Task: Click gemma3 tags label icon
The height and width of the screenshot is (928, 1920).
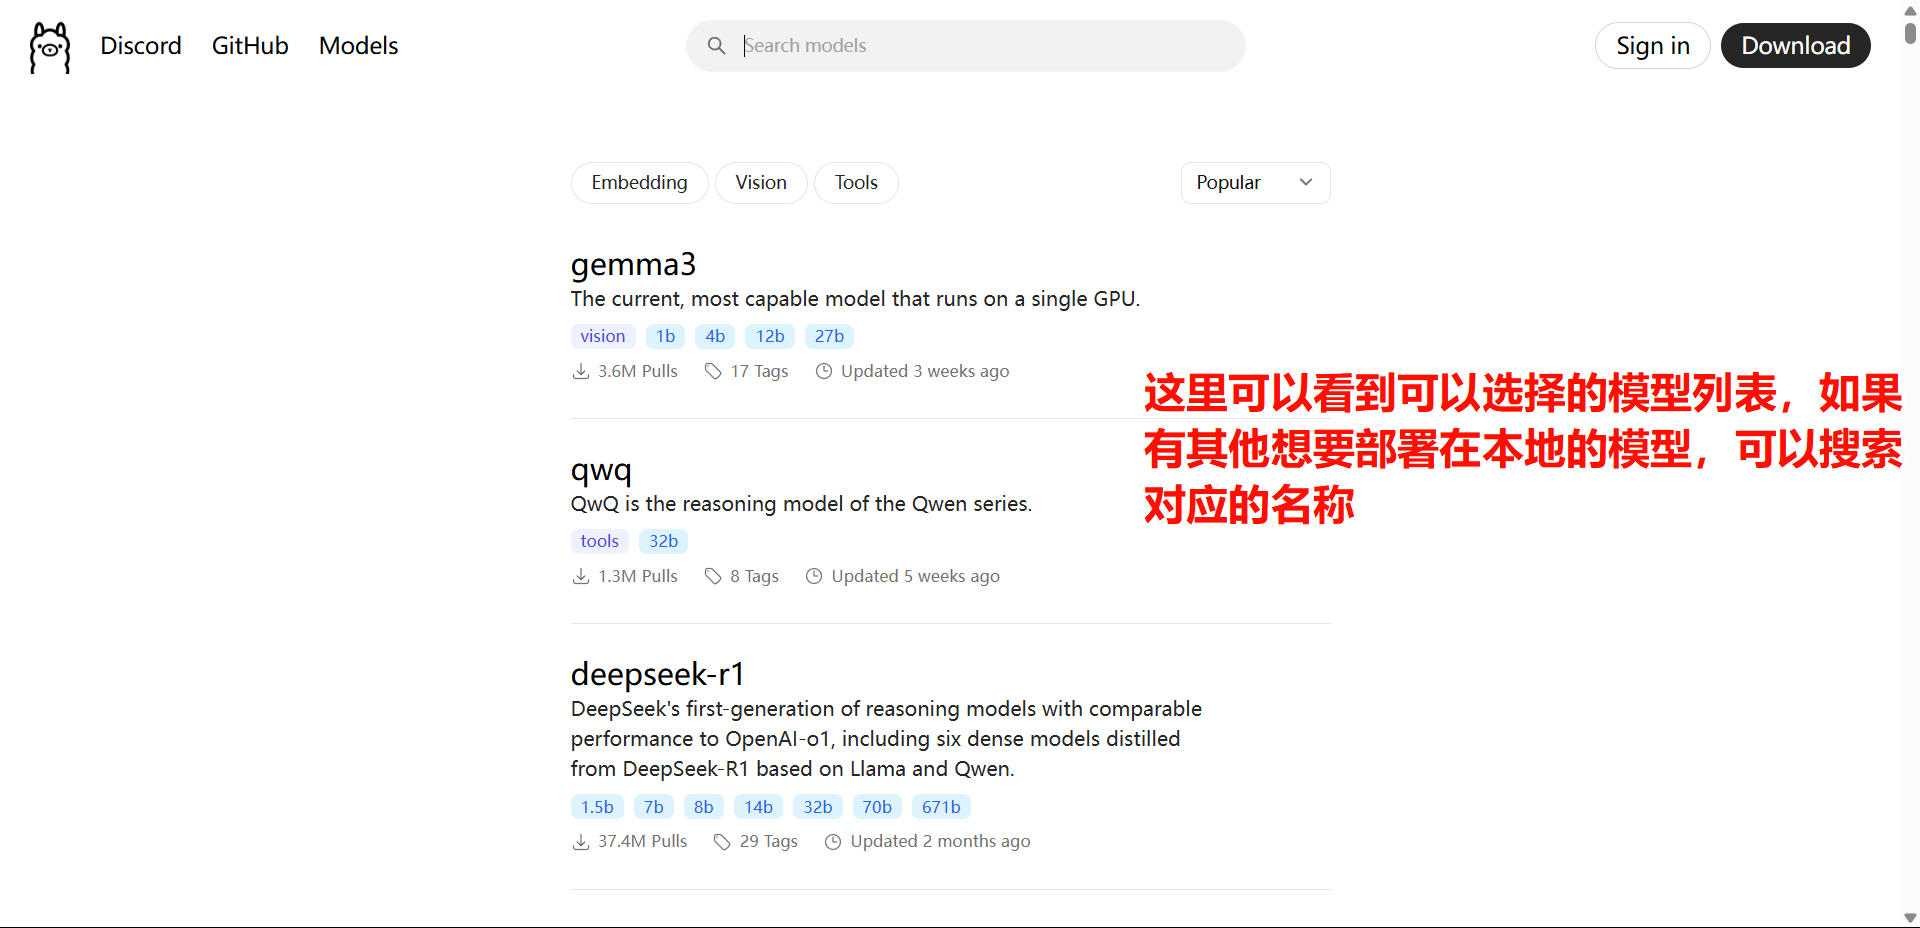Action: (x=713, y=372)
